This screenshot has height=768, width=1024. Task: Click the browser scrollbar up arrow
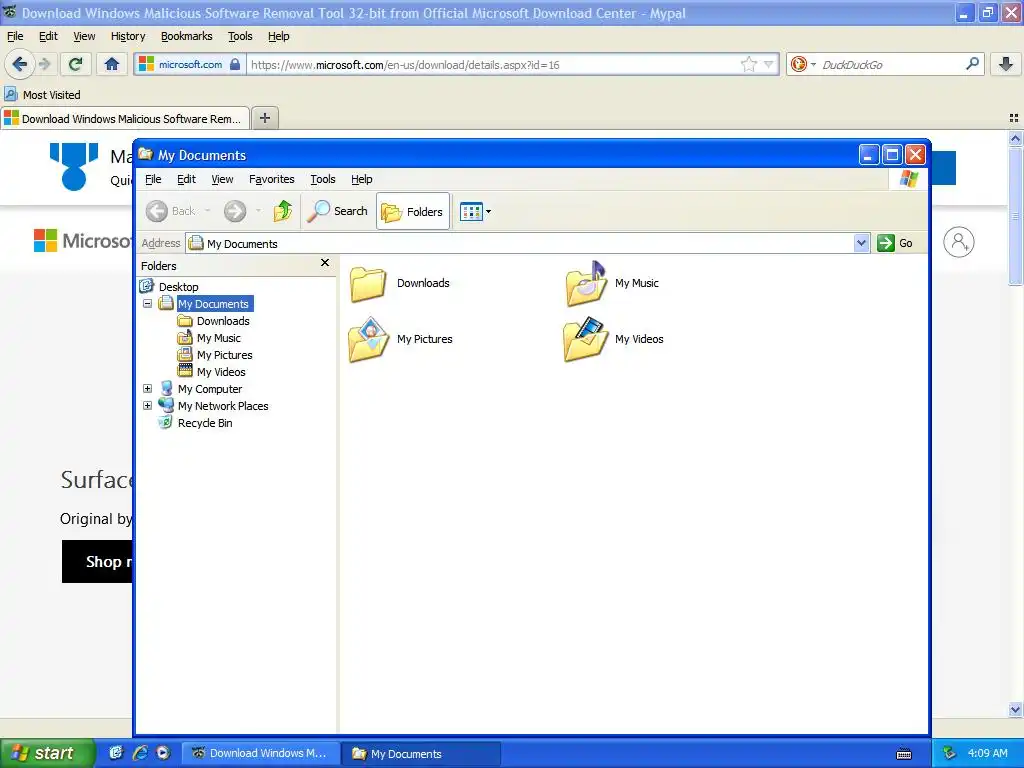(1015, 138)
